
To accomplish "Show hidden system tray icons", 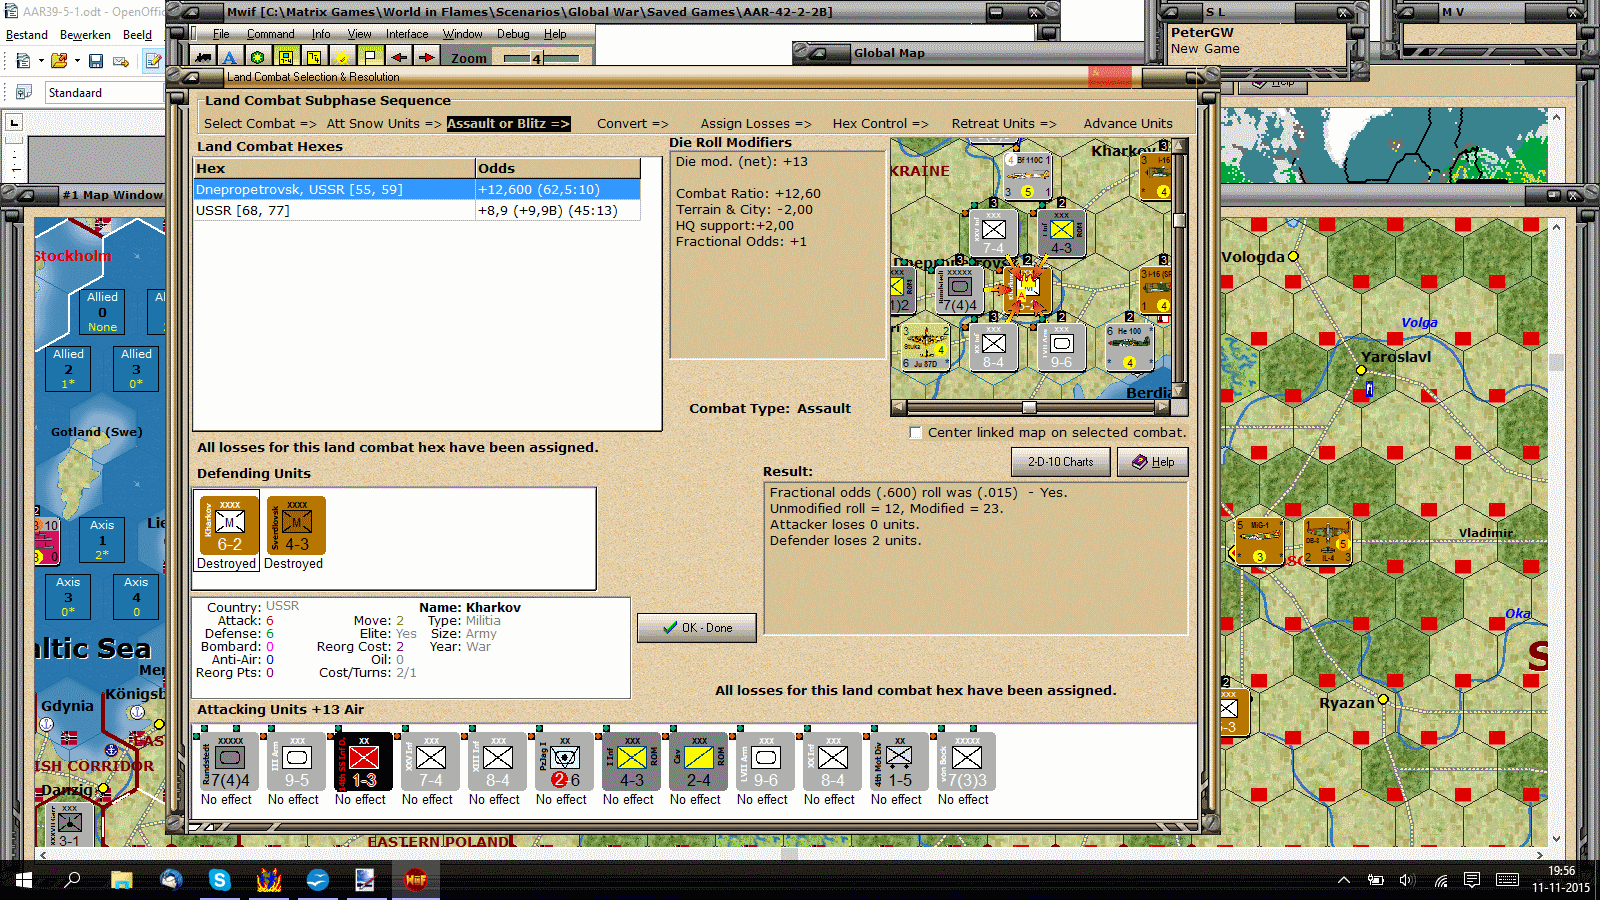I will [1344, 880].
